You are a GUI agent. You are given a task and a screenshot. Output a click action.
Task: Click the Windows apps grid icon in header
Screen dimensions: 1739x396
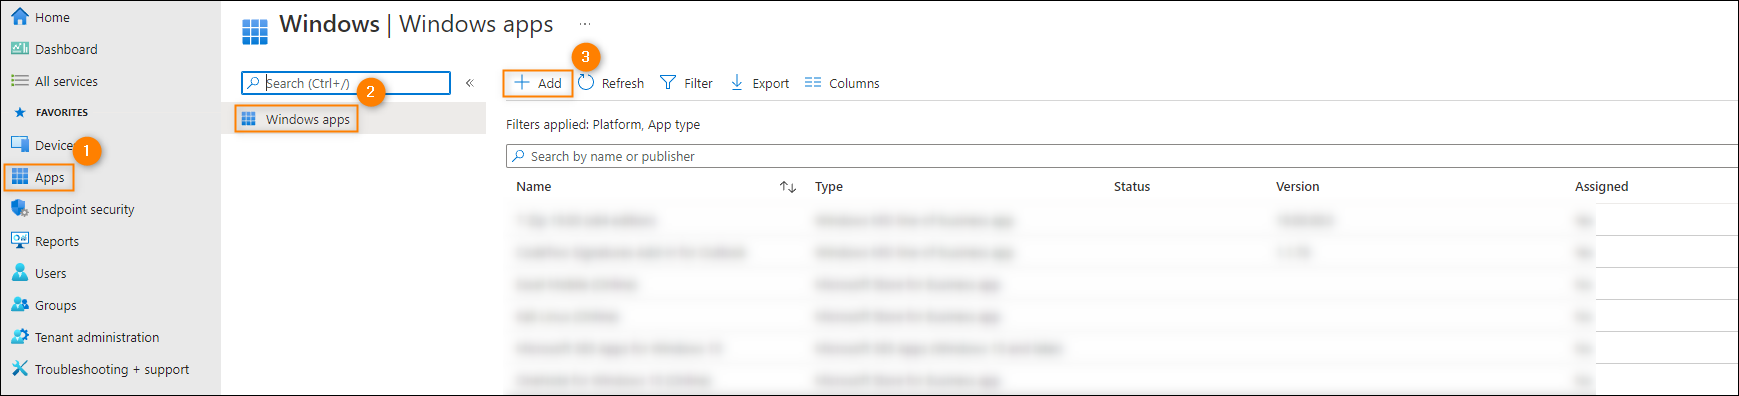(255, 32)
